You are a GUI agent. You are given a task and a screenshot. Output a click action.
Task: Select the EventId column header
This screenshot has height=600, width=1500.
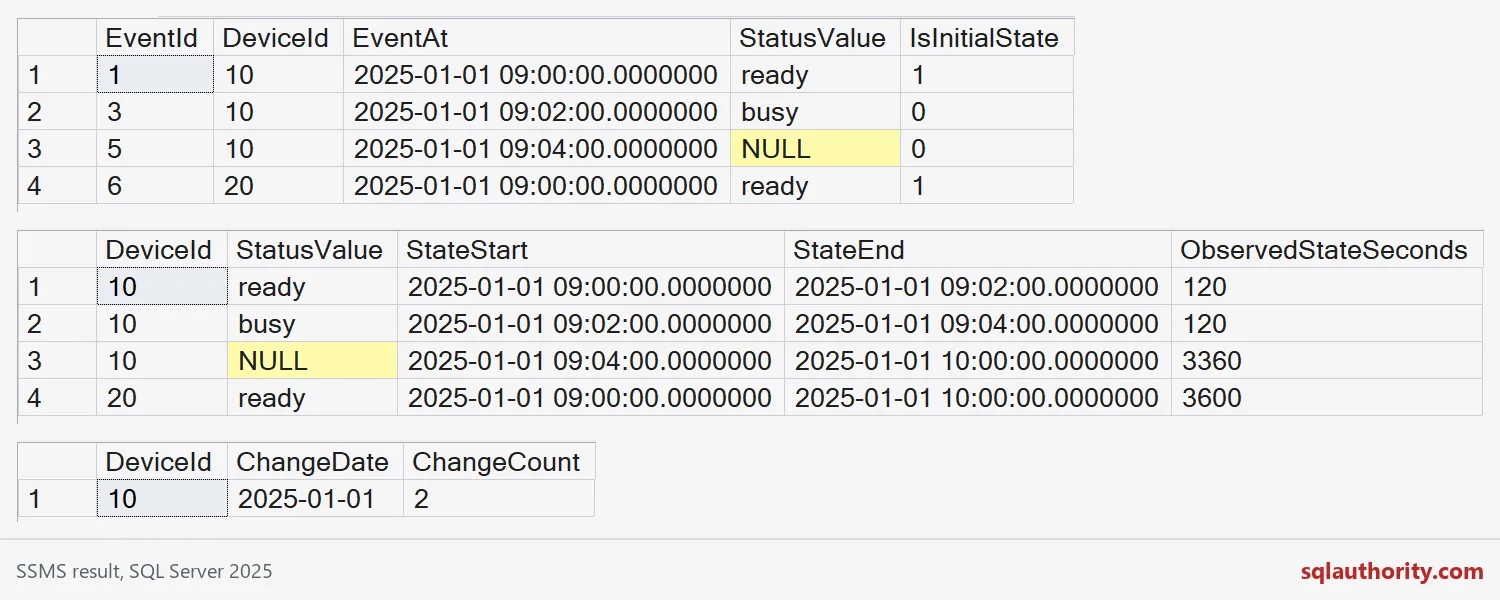155,38
